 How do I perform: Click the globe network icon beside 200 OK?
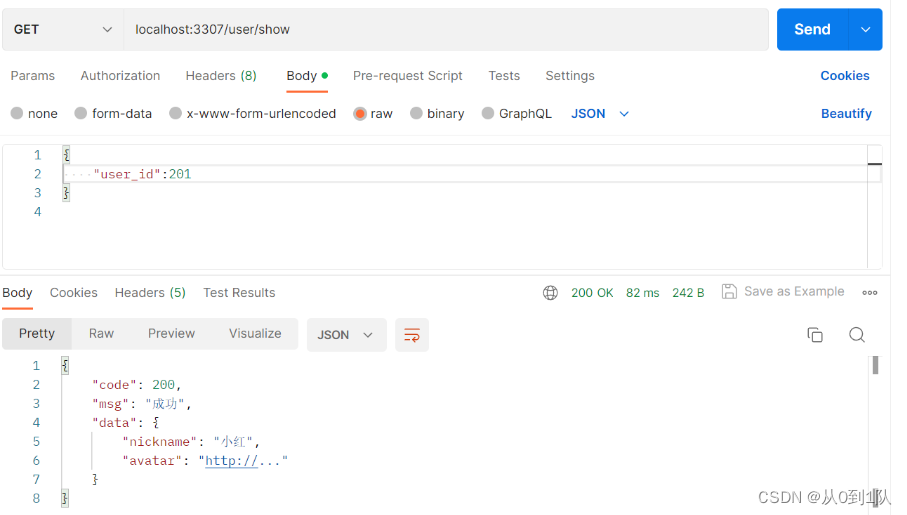[550, 293]
